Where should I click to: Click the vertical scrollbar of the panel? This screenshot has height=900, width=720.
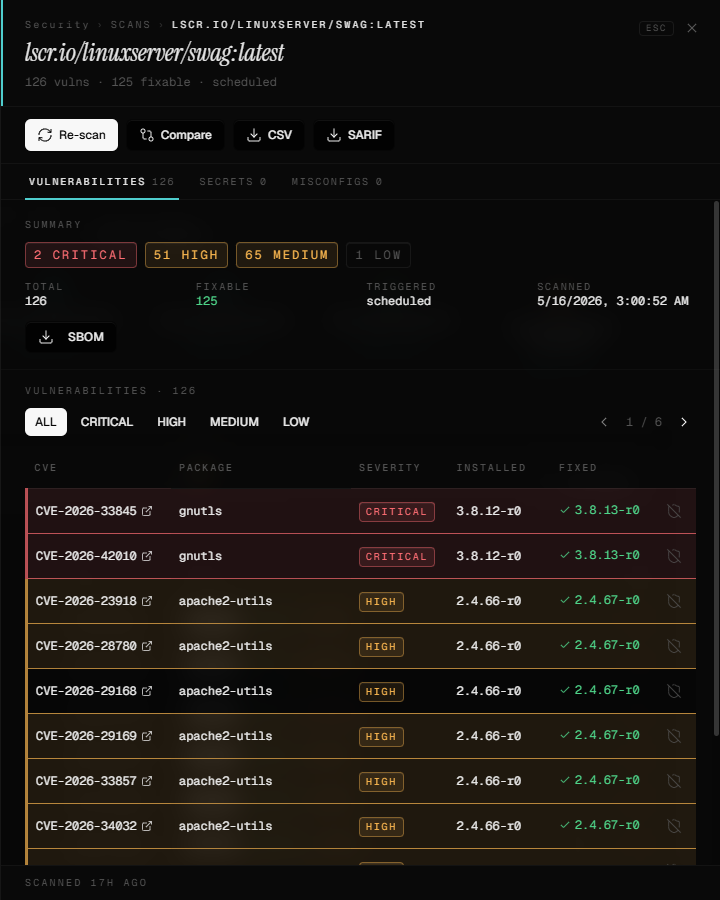[x=716, y=468]
